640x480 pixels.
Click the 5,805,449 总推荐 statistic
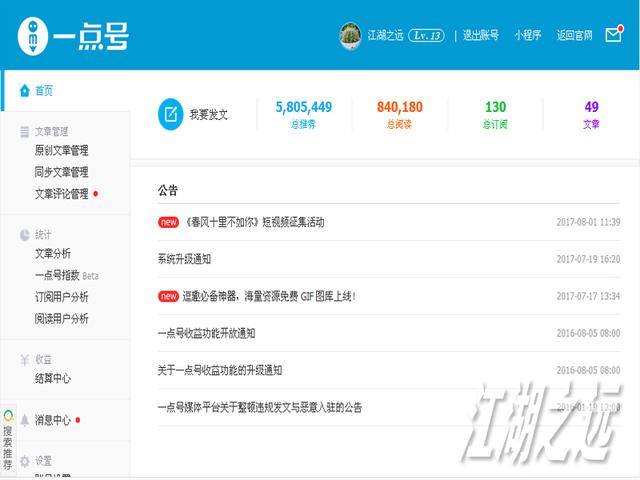(x=304, y=114)
